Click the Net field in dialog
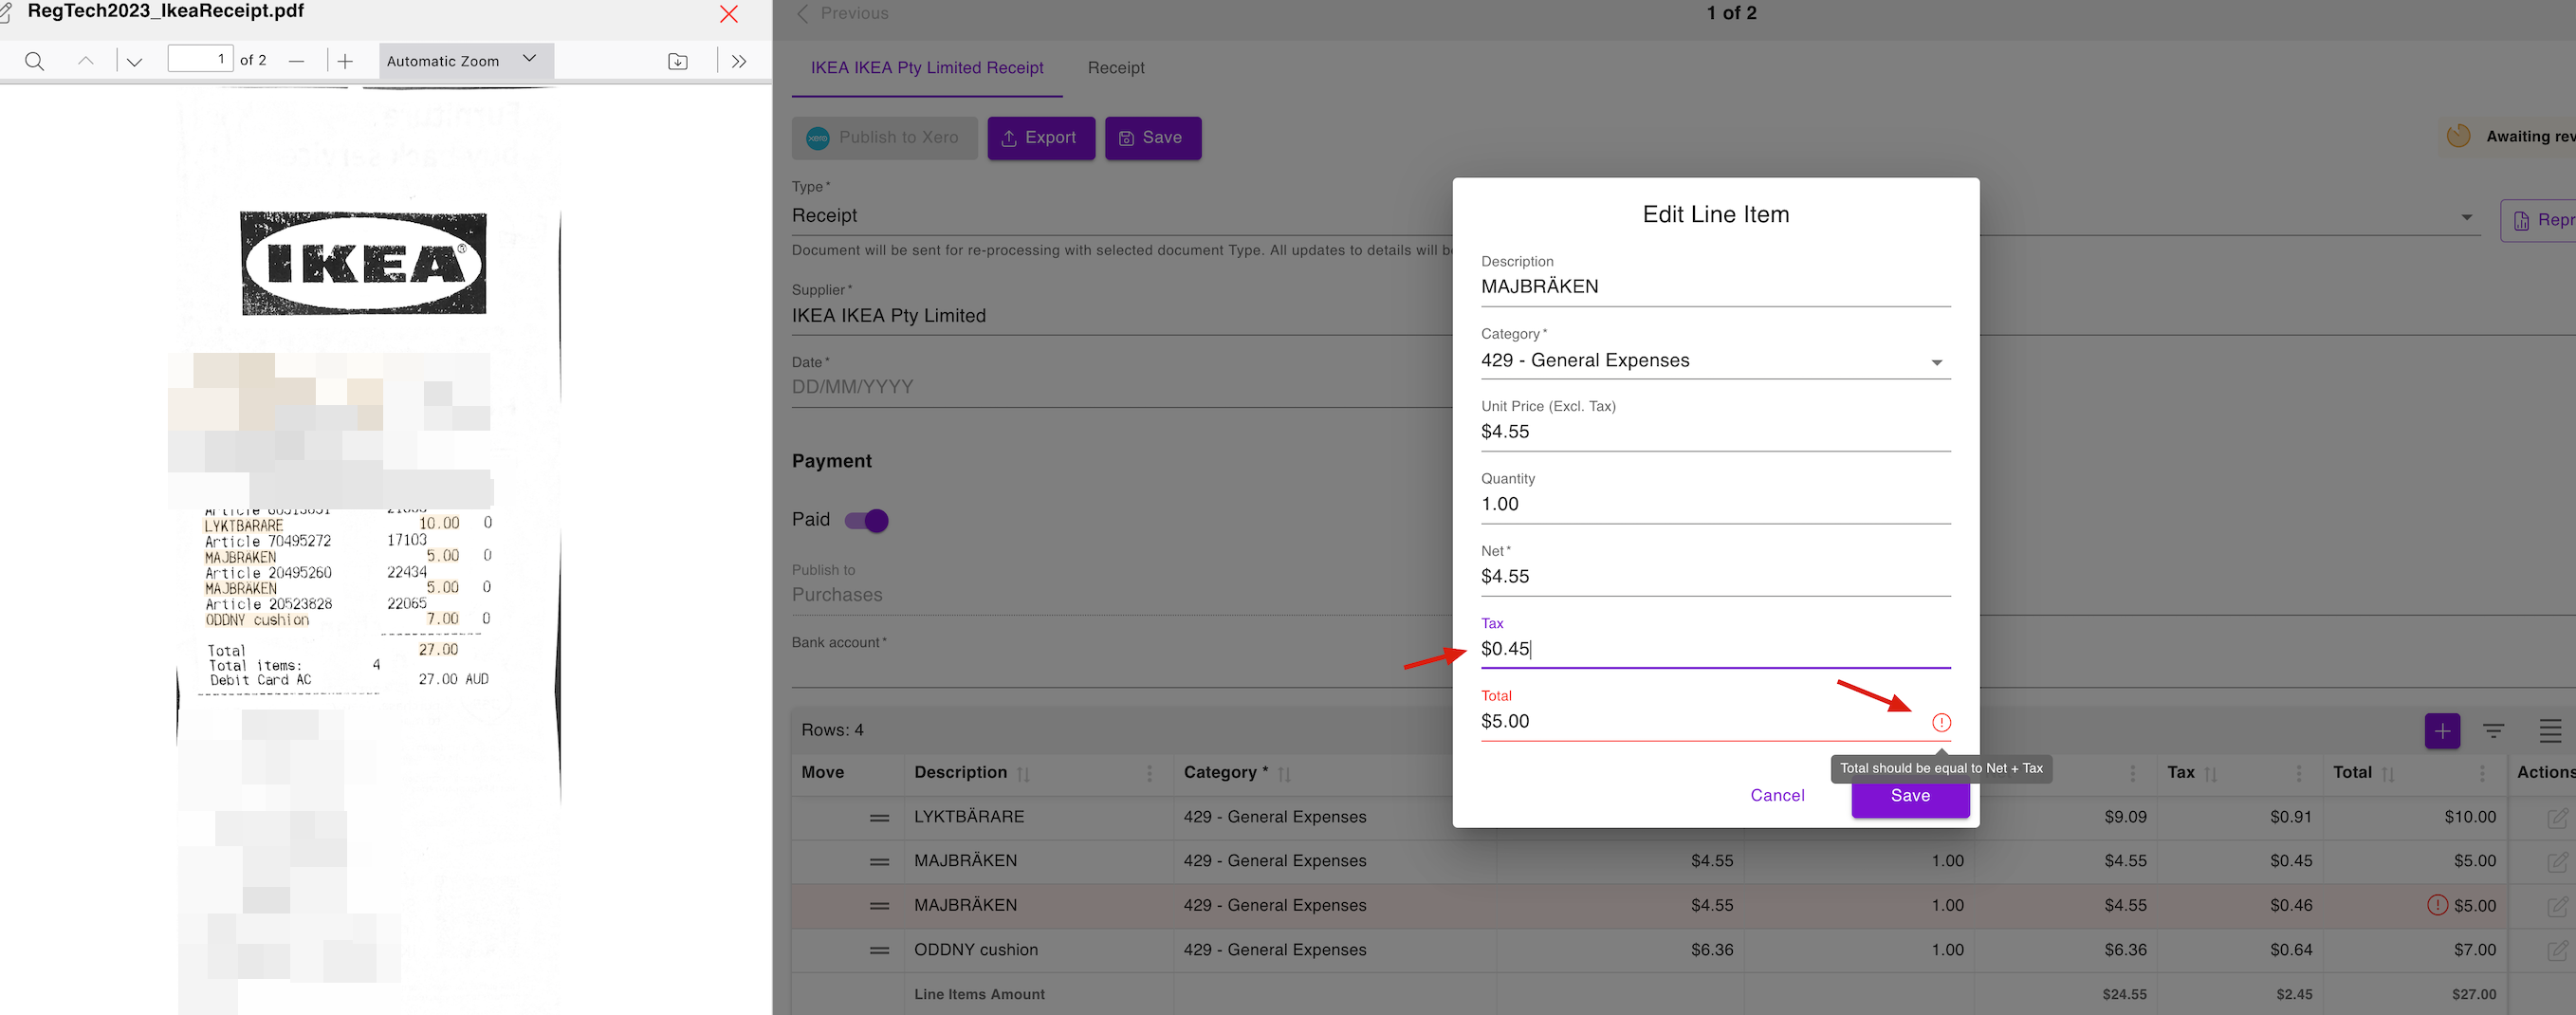2576x1015 pixels. (x=1716, y=577)
